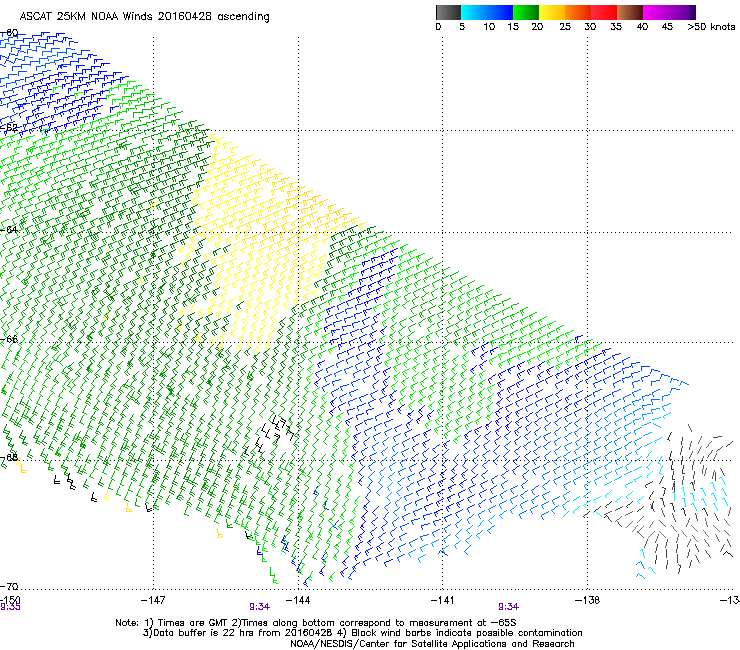Click the 'Data buffer is 22 hrs' note line
Image resolution: width=740 pixels, height=650 pixels.
[x=362, y=633]
